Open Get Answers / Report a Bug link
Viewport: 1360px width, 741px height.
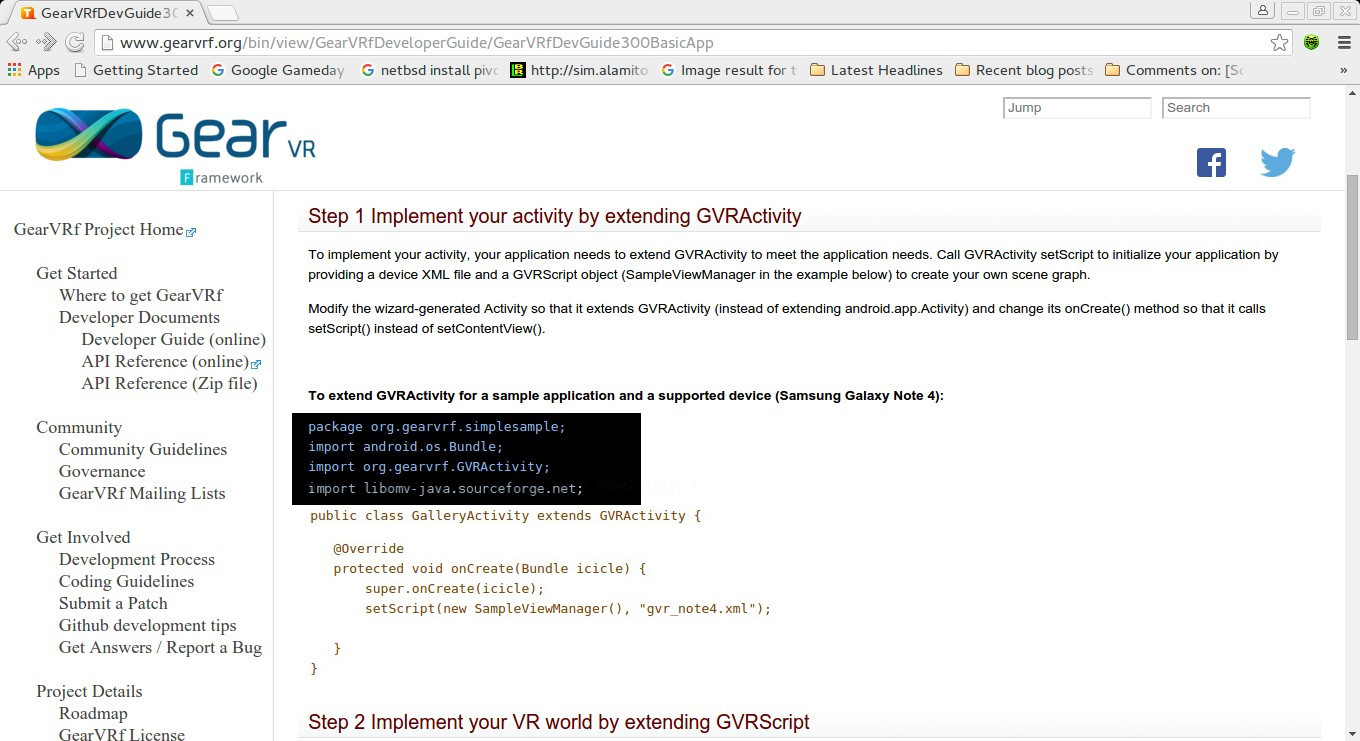160,647
